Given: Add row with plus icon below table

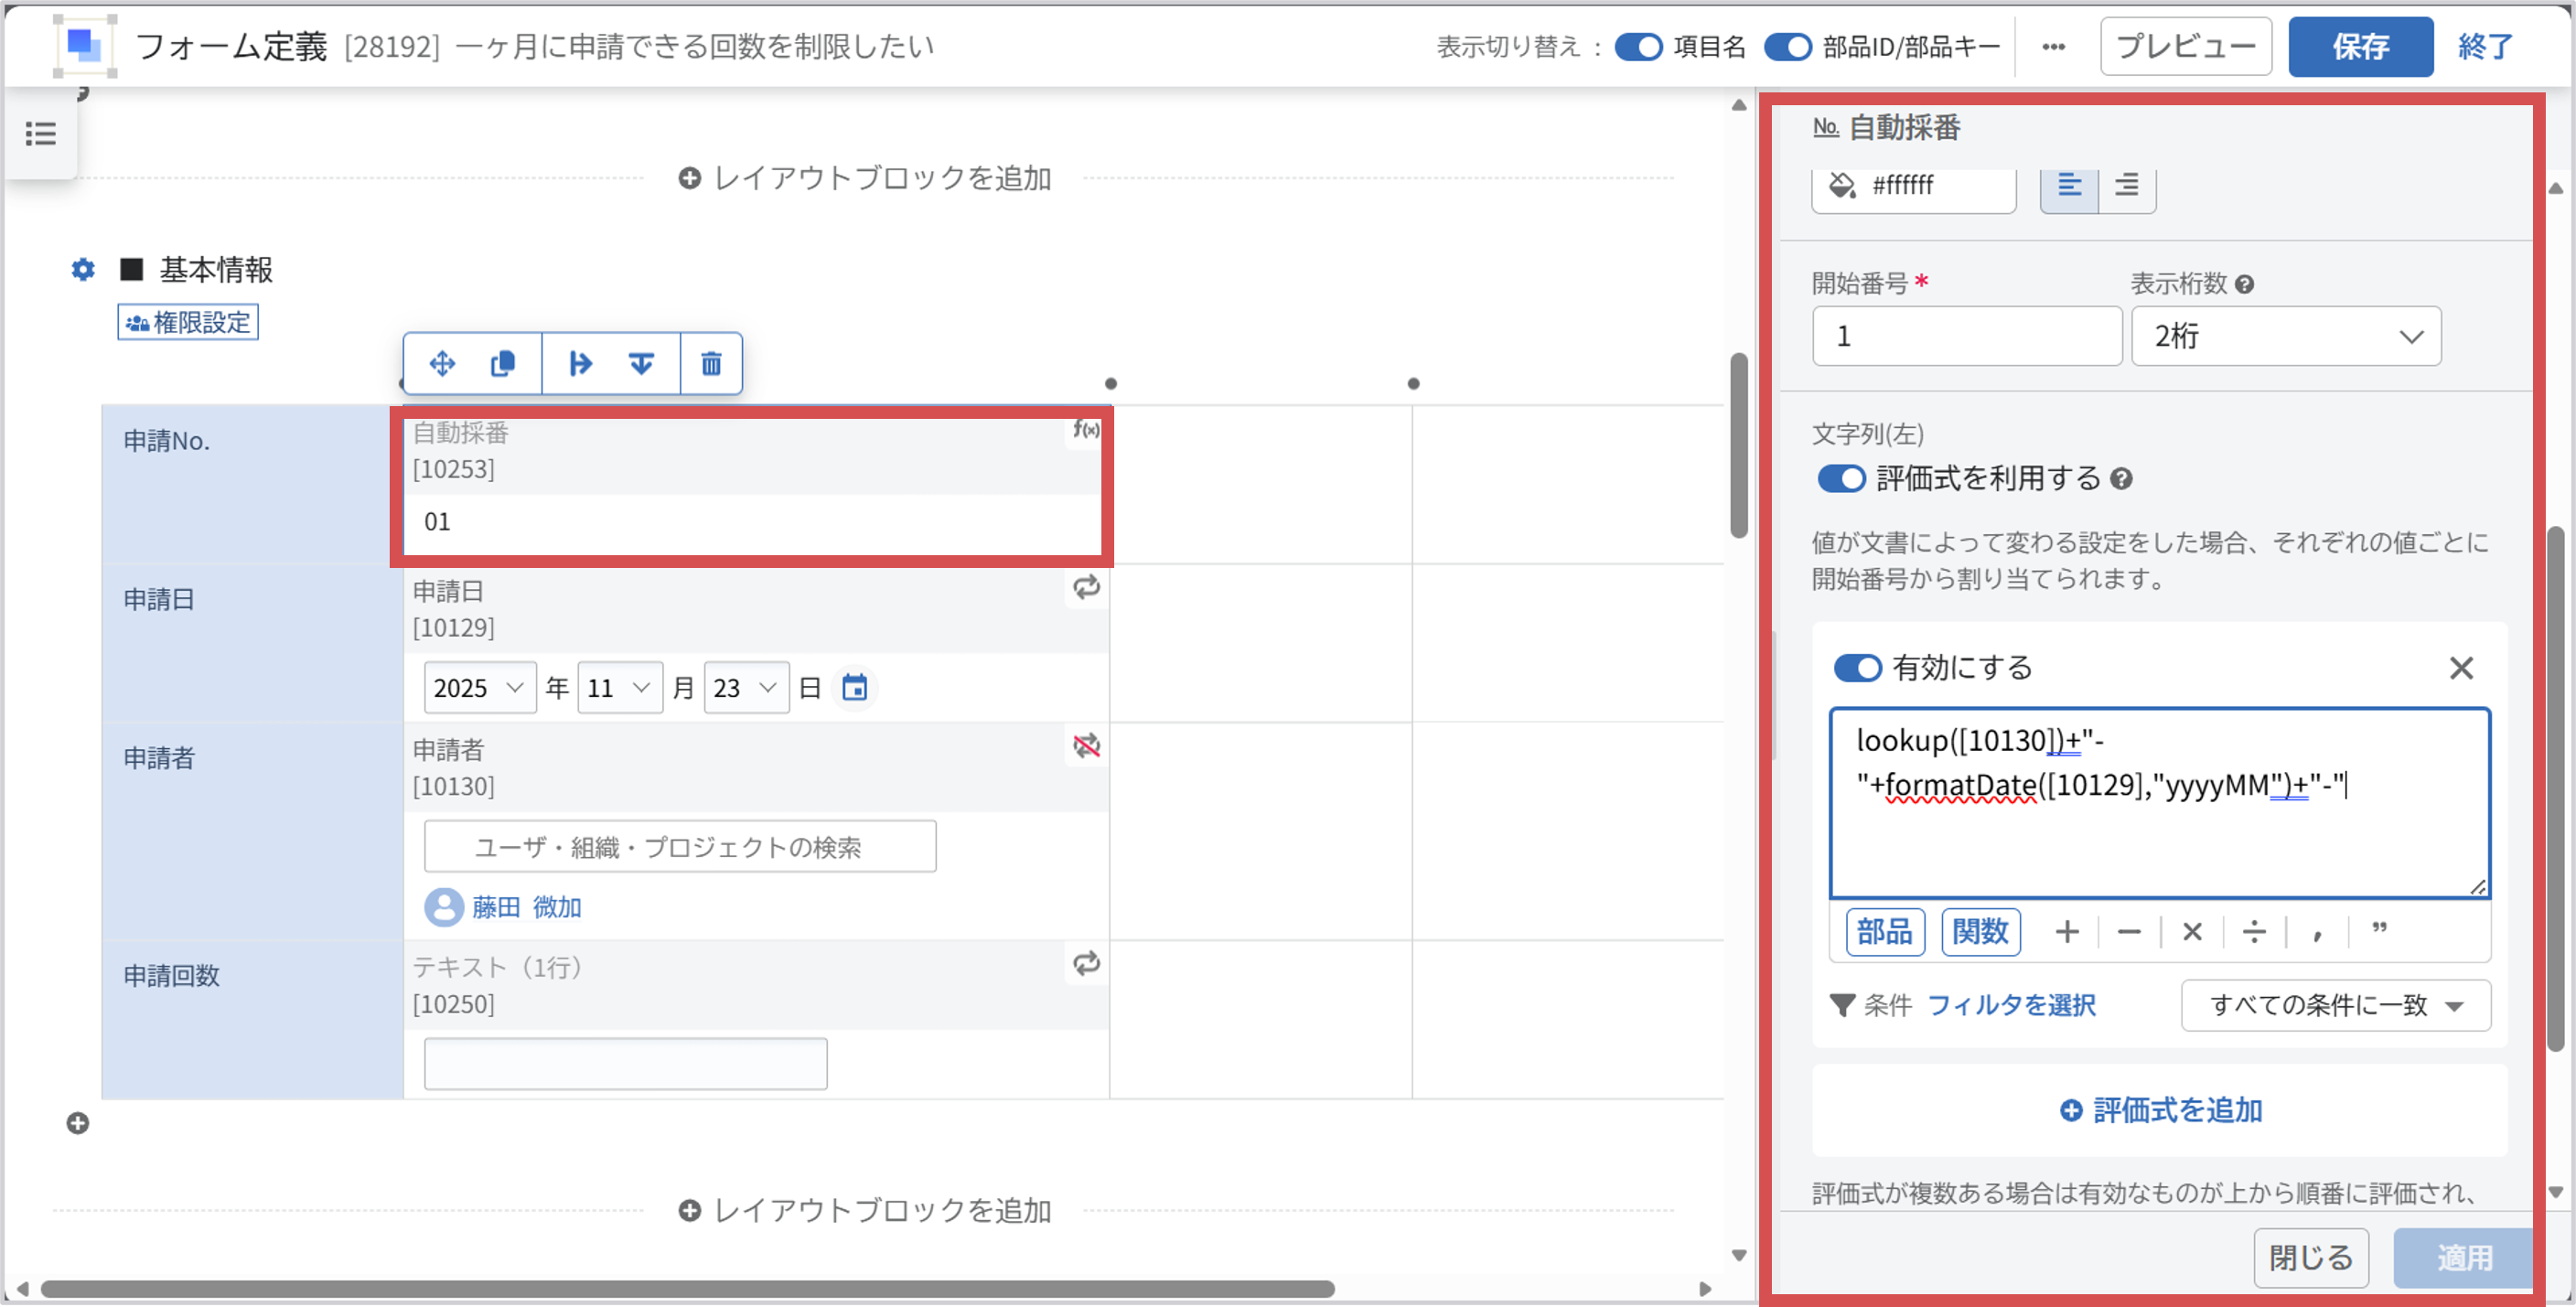Looking at the screenshot, I should pyautogui.click(x=78, y=1123).
